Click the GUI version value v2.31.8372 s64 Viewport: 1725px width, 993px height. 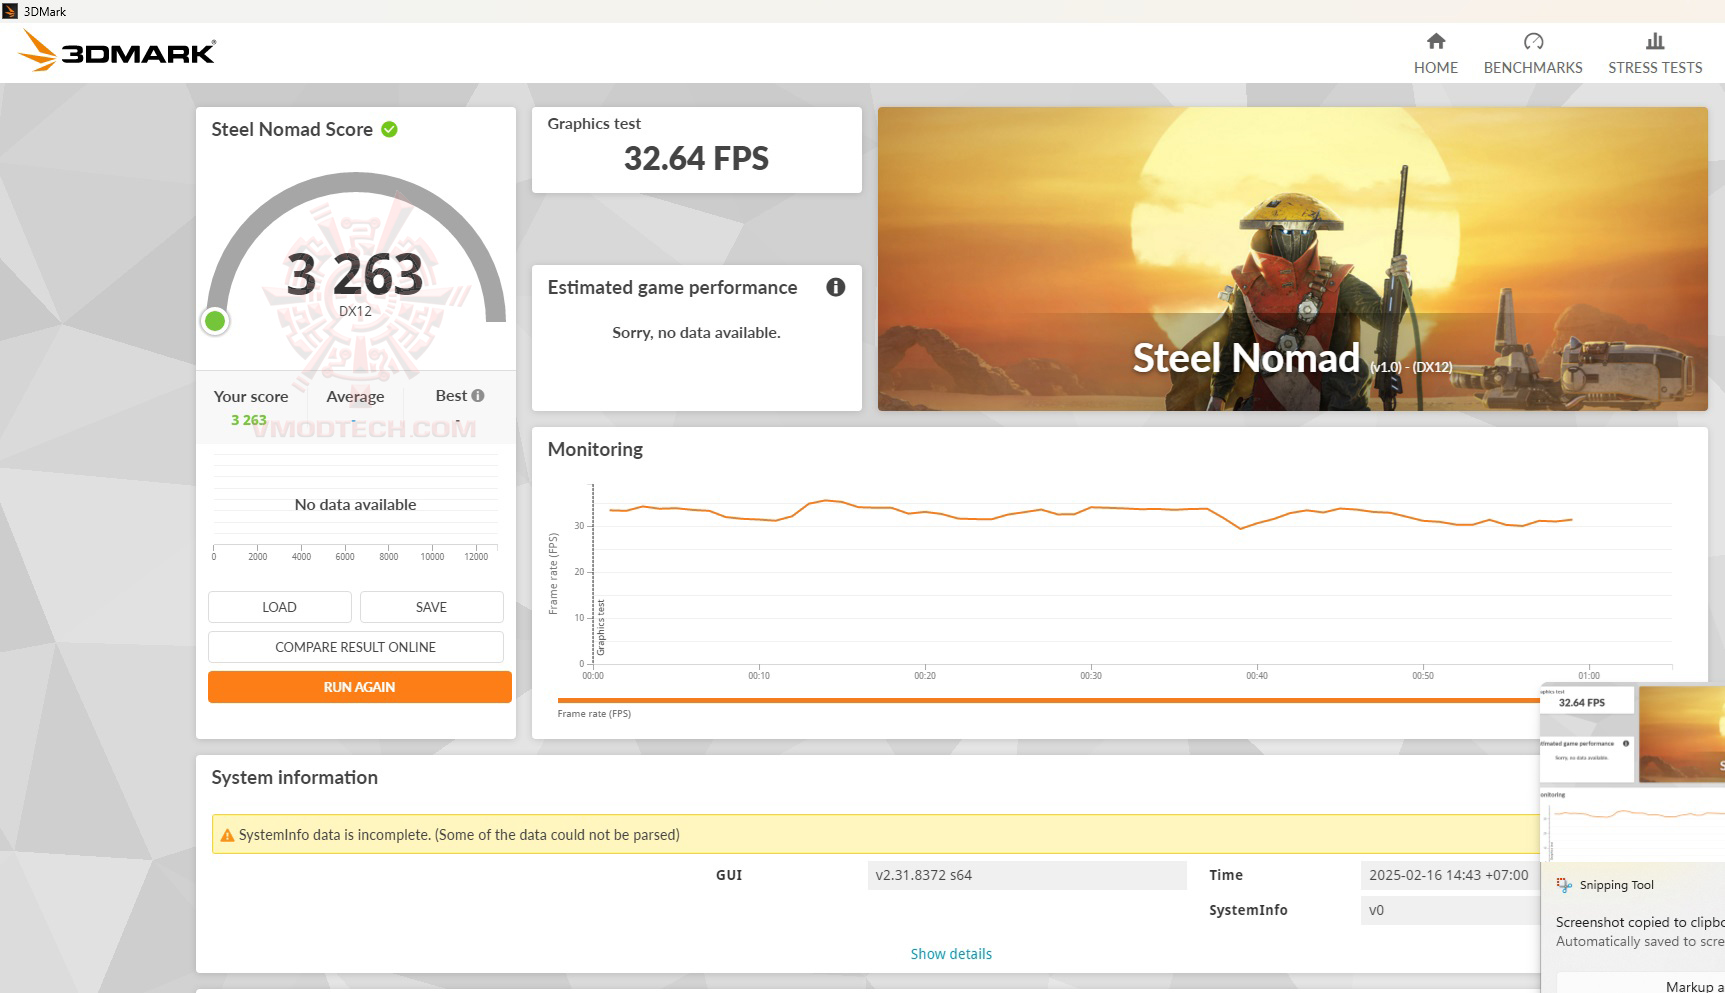click(x=924, y=875)
